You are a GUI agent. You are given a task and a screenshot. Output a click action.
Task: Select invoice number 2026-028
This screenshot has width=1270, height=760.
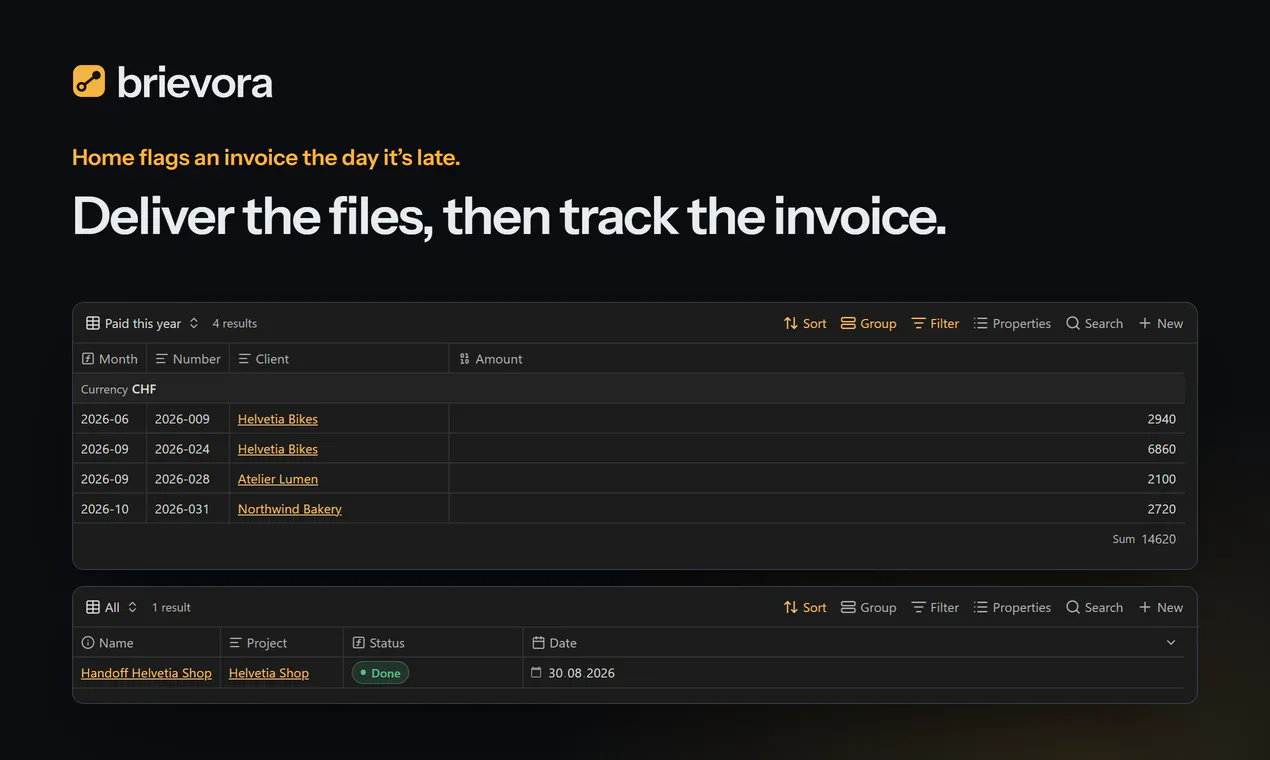tap(188, 479)
